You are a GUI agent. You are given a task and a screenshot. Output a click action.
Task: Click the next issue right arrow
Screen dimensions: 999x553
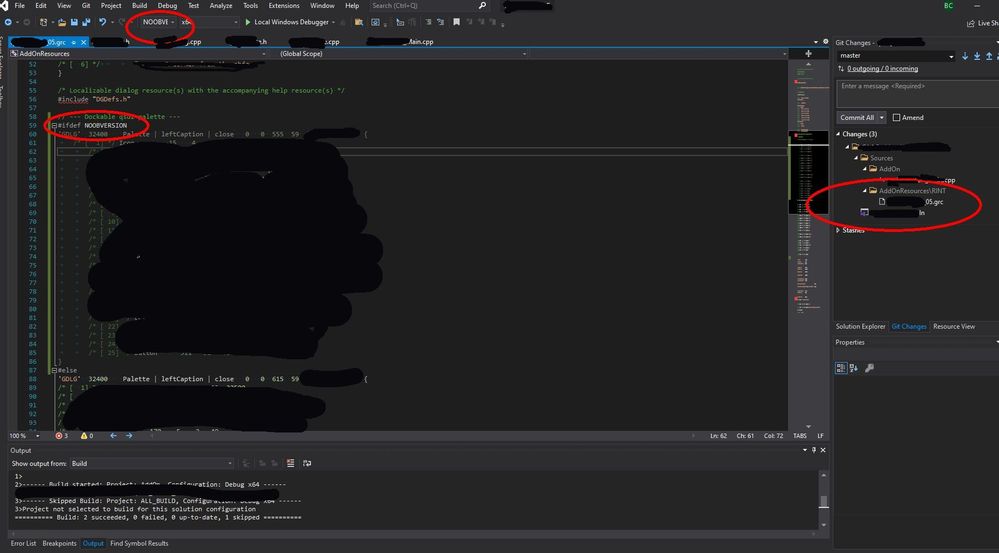(x=129, y=436)
